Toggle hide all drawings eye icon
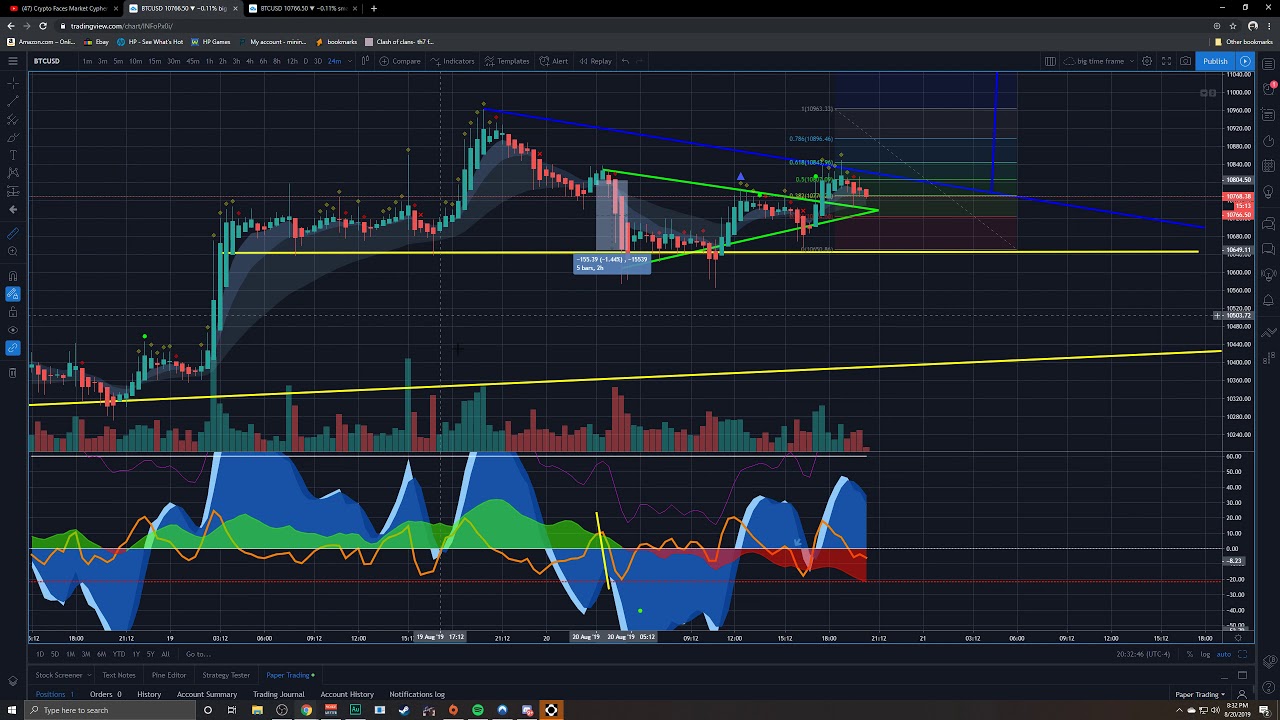The height and width of the screenshot is (720, 1280). click(13, 330)
